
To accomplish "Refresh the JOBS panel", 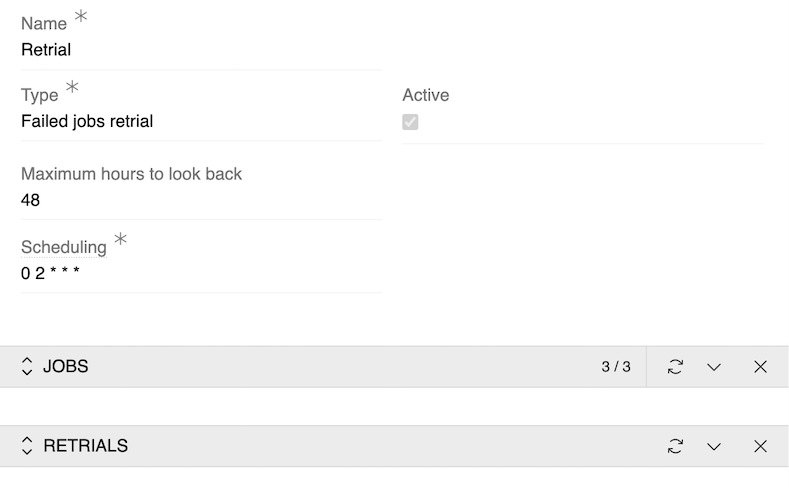I will [675, 367].
